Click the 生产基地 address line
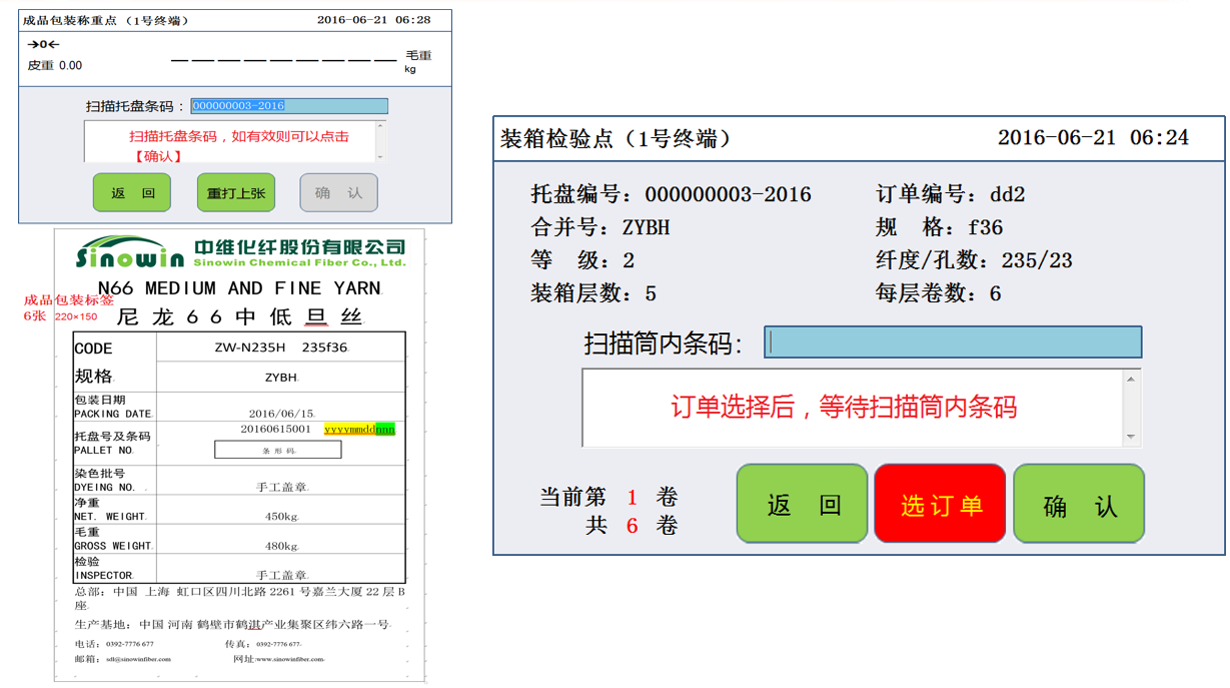 [x=232, y=624]
